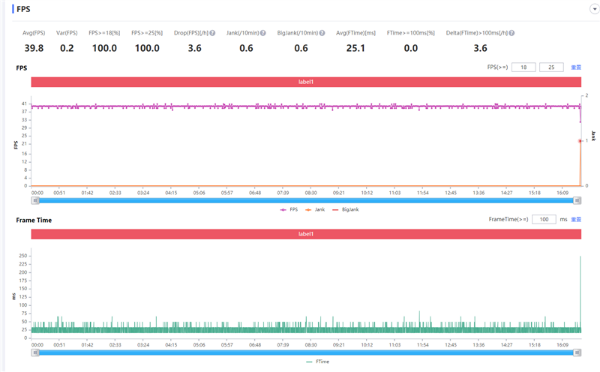600x372 pixels.
Task: Click help icon beside BigJank(/10min) metric
Action: click(x=322, y=33)
